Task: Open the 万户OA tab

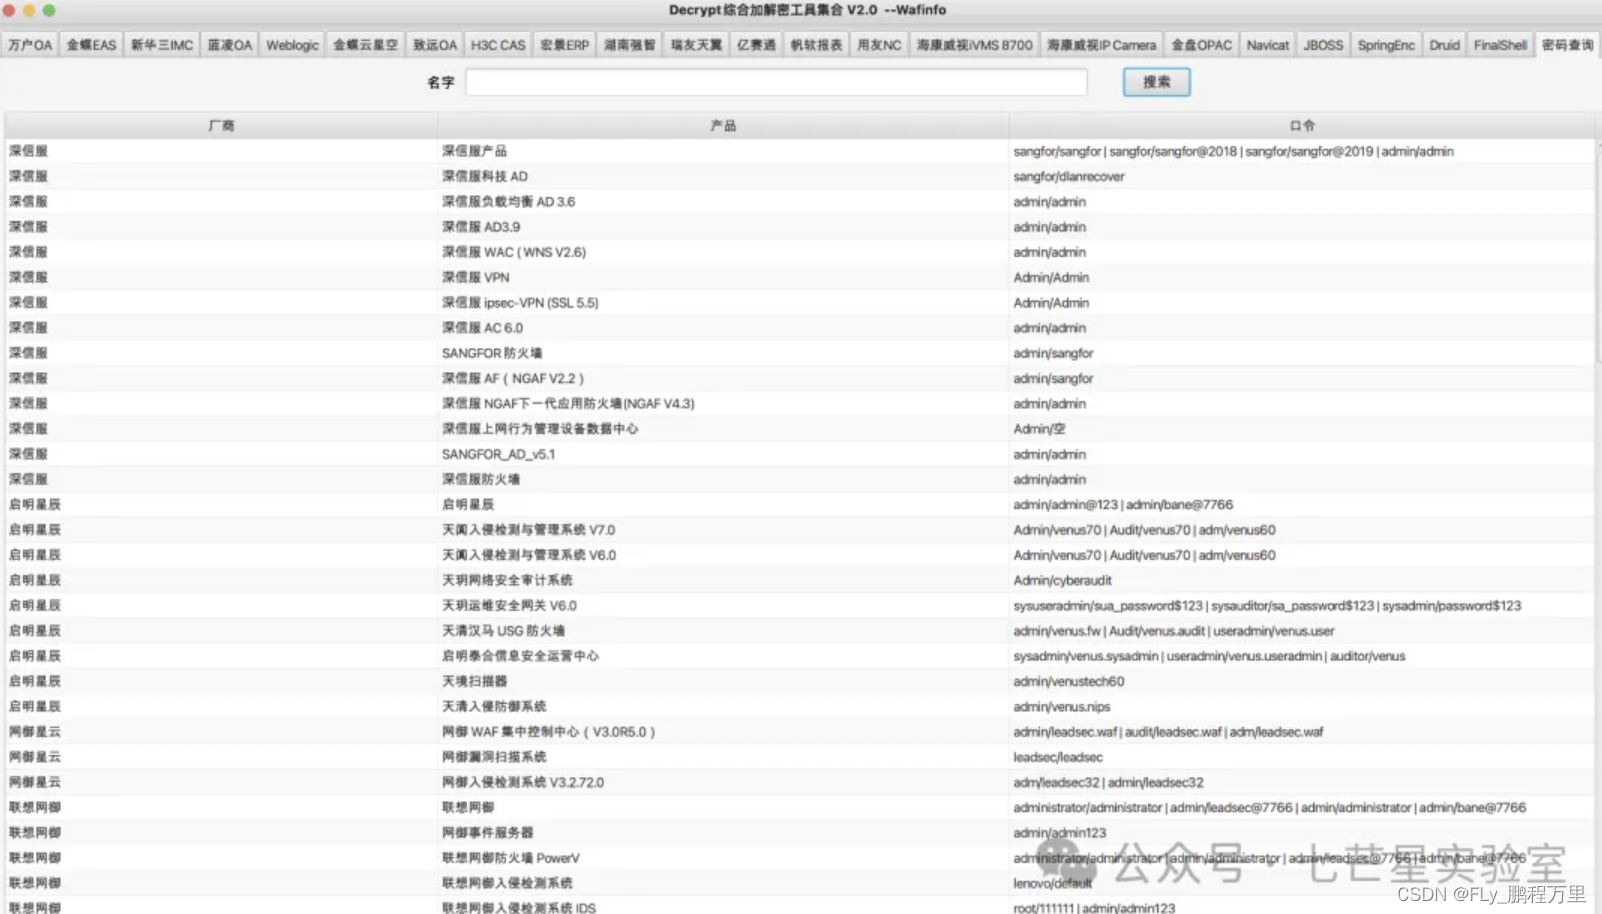Action: (x=30, y=45)
